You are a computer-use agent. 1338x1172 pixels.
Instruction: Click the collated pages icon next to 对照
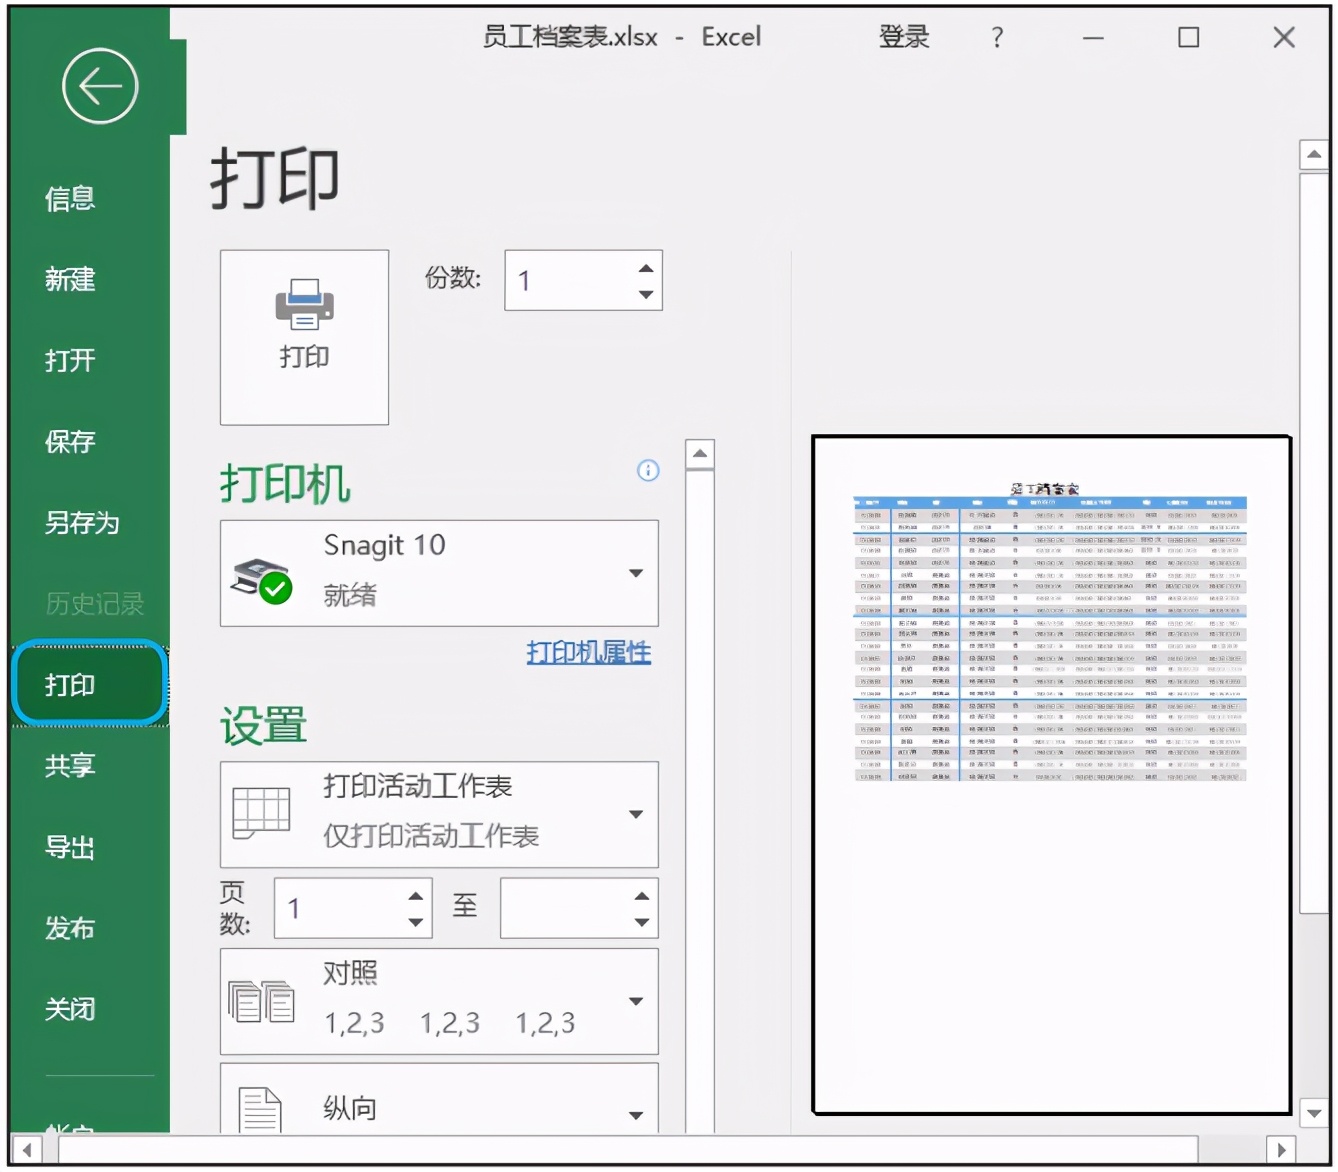(262, 1001)
